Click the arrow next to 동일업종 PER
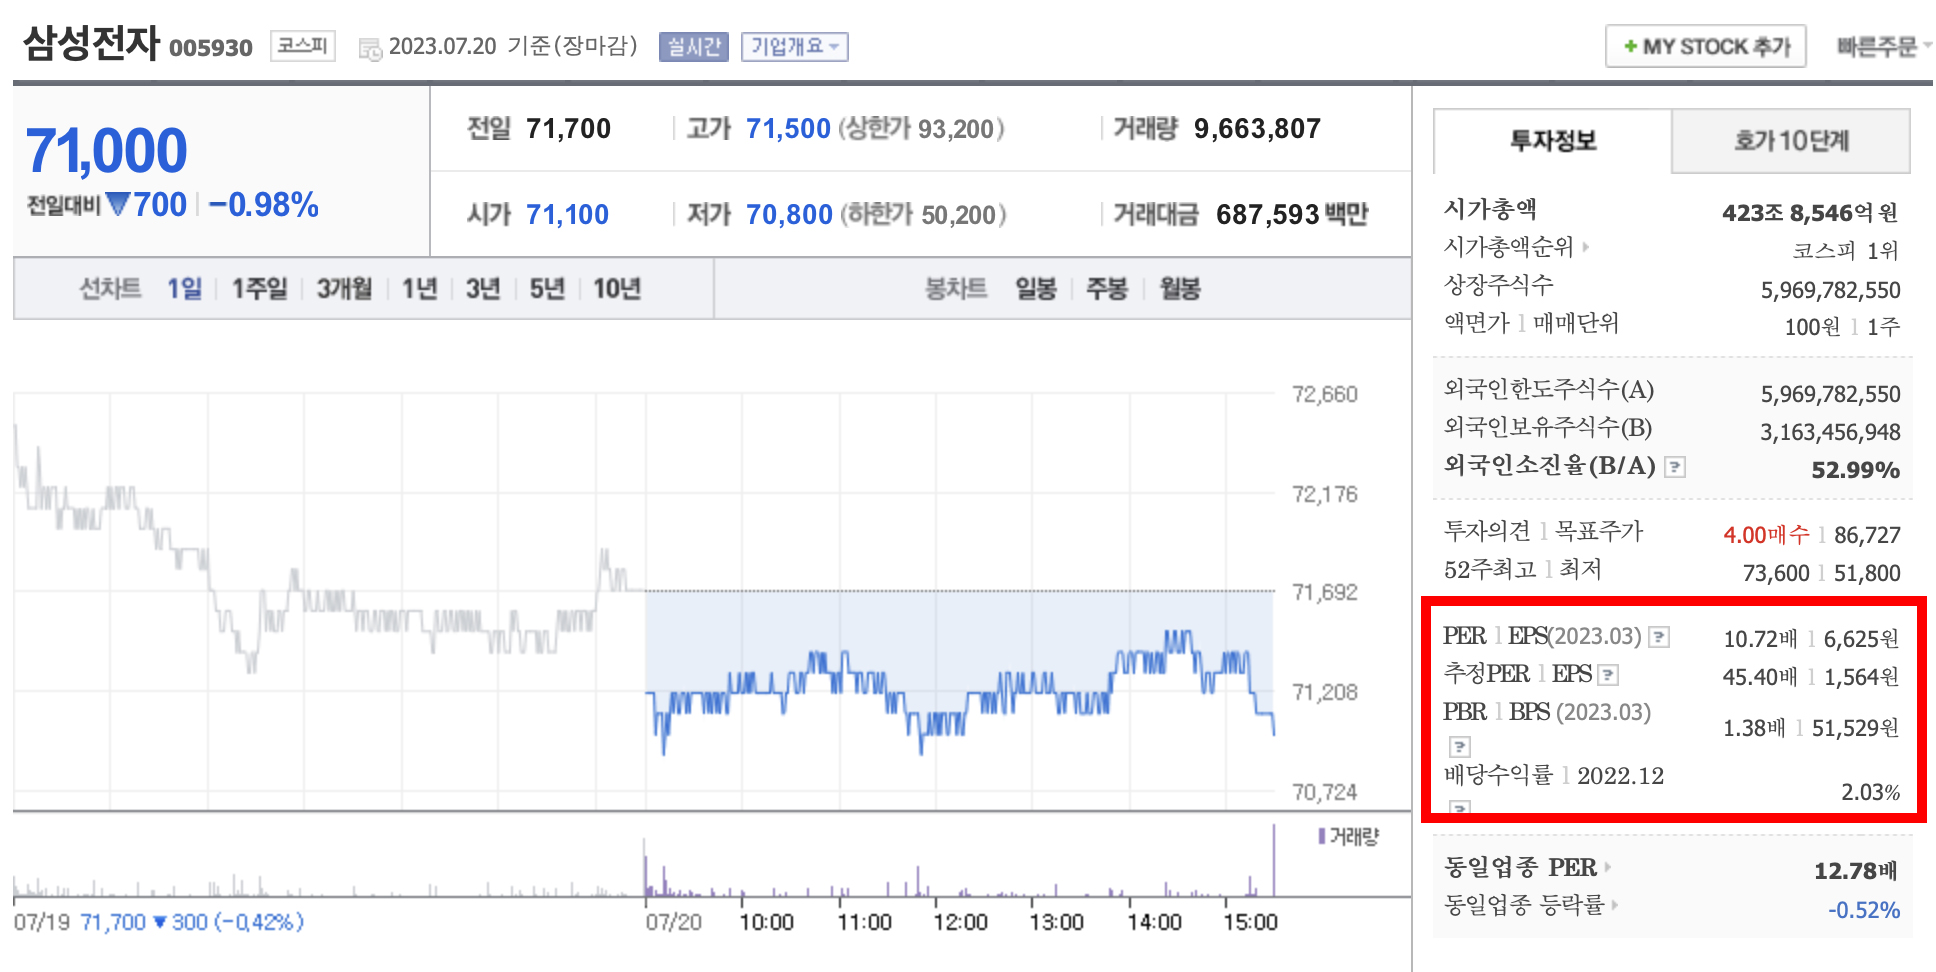This screenshot has height=972, width=1936. tap(1608, 867)
